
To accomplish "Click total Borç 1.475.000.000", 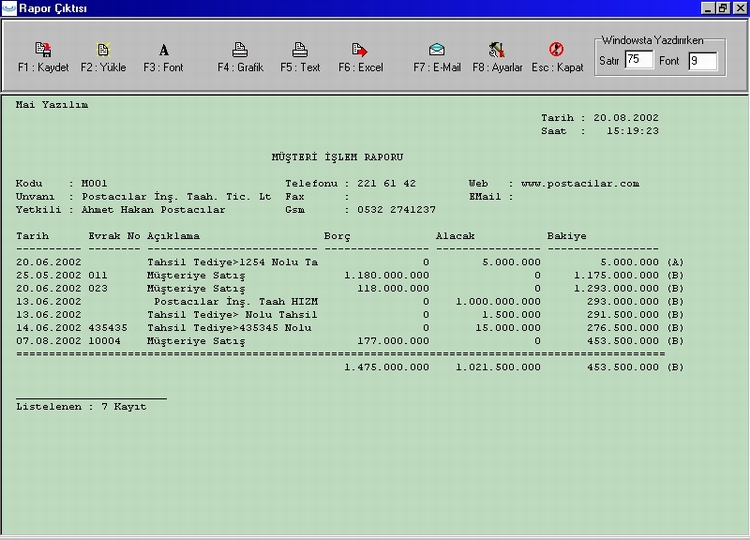I will [386, 367].
